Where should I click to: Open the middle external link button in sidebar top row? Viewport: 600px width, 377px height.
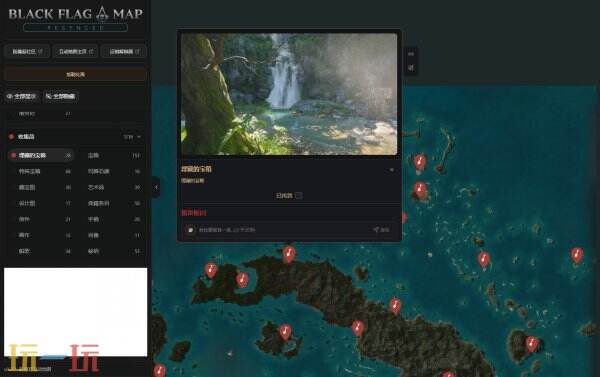pos(75,52)
